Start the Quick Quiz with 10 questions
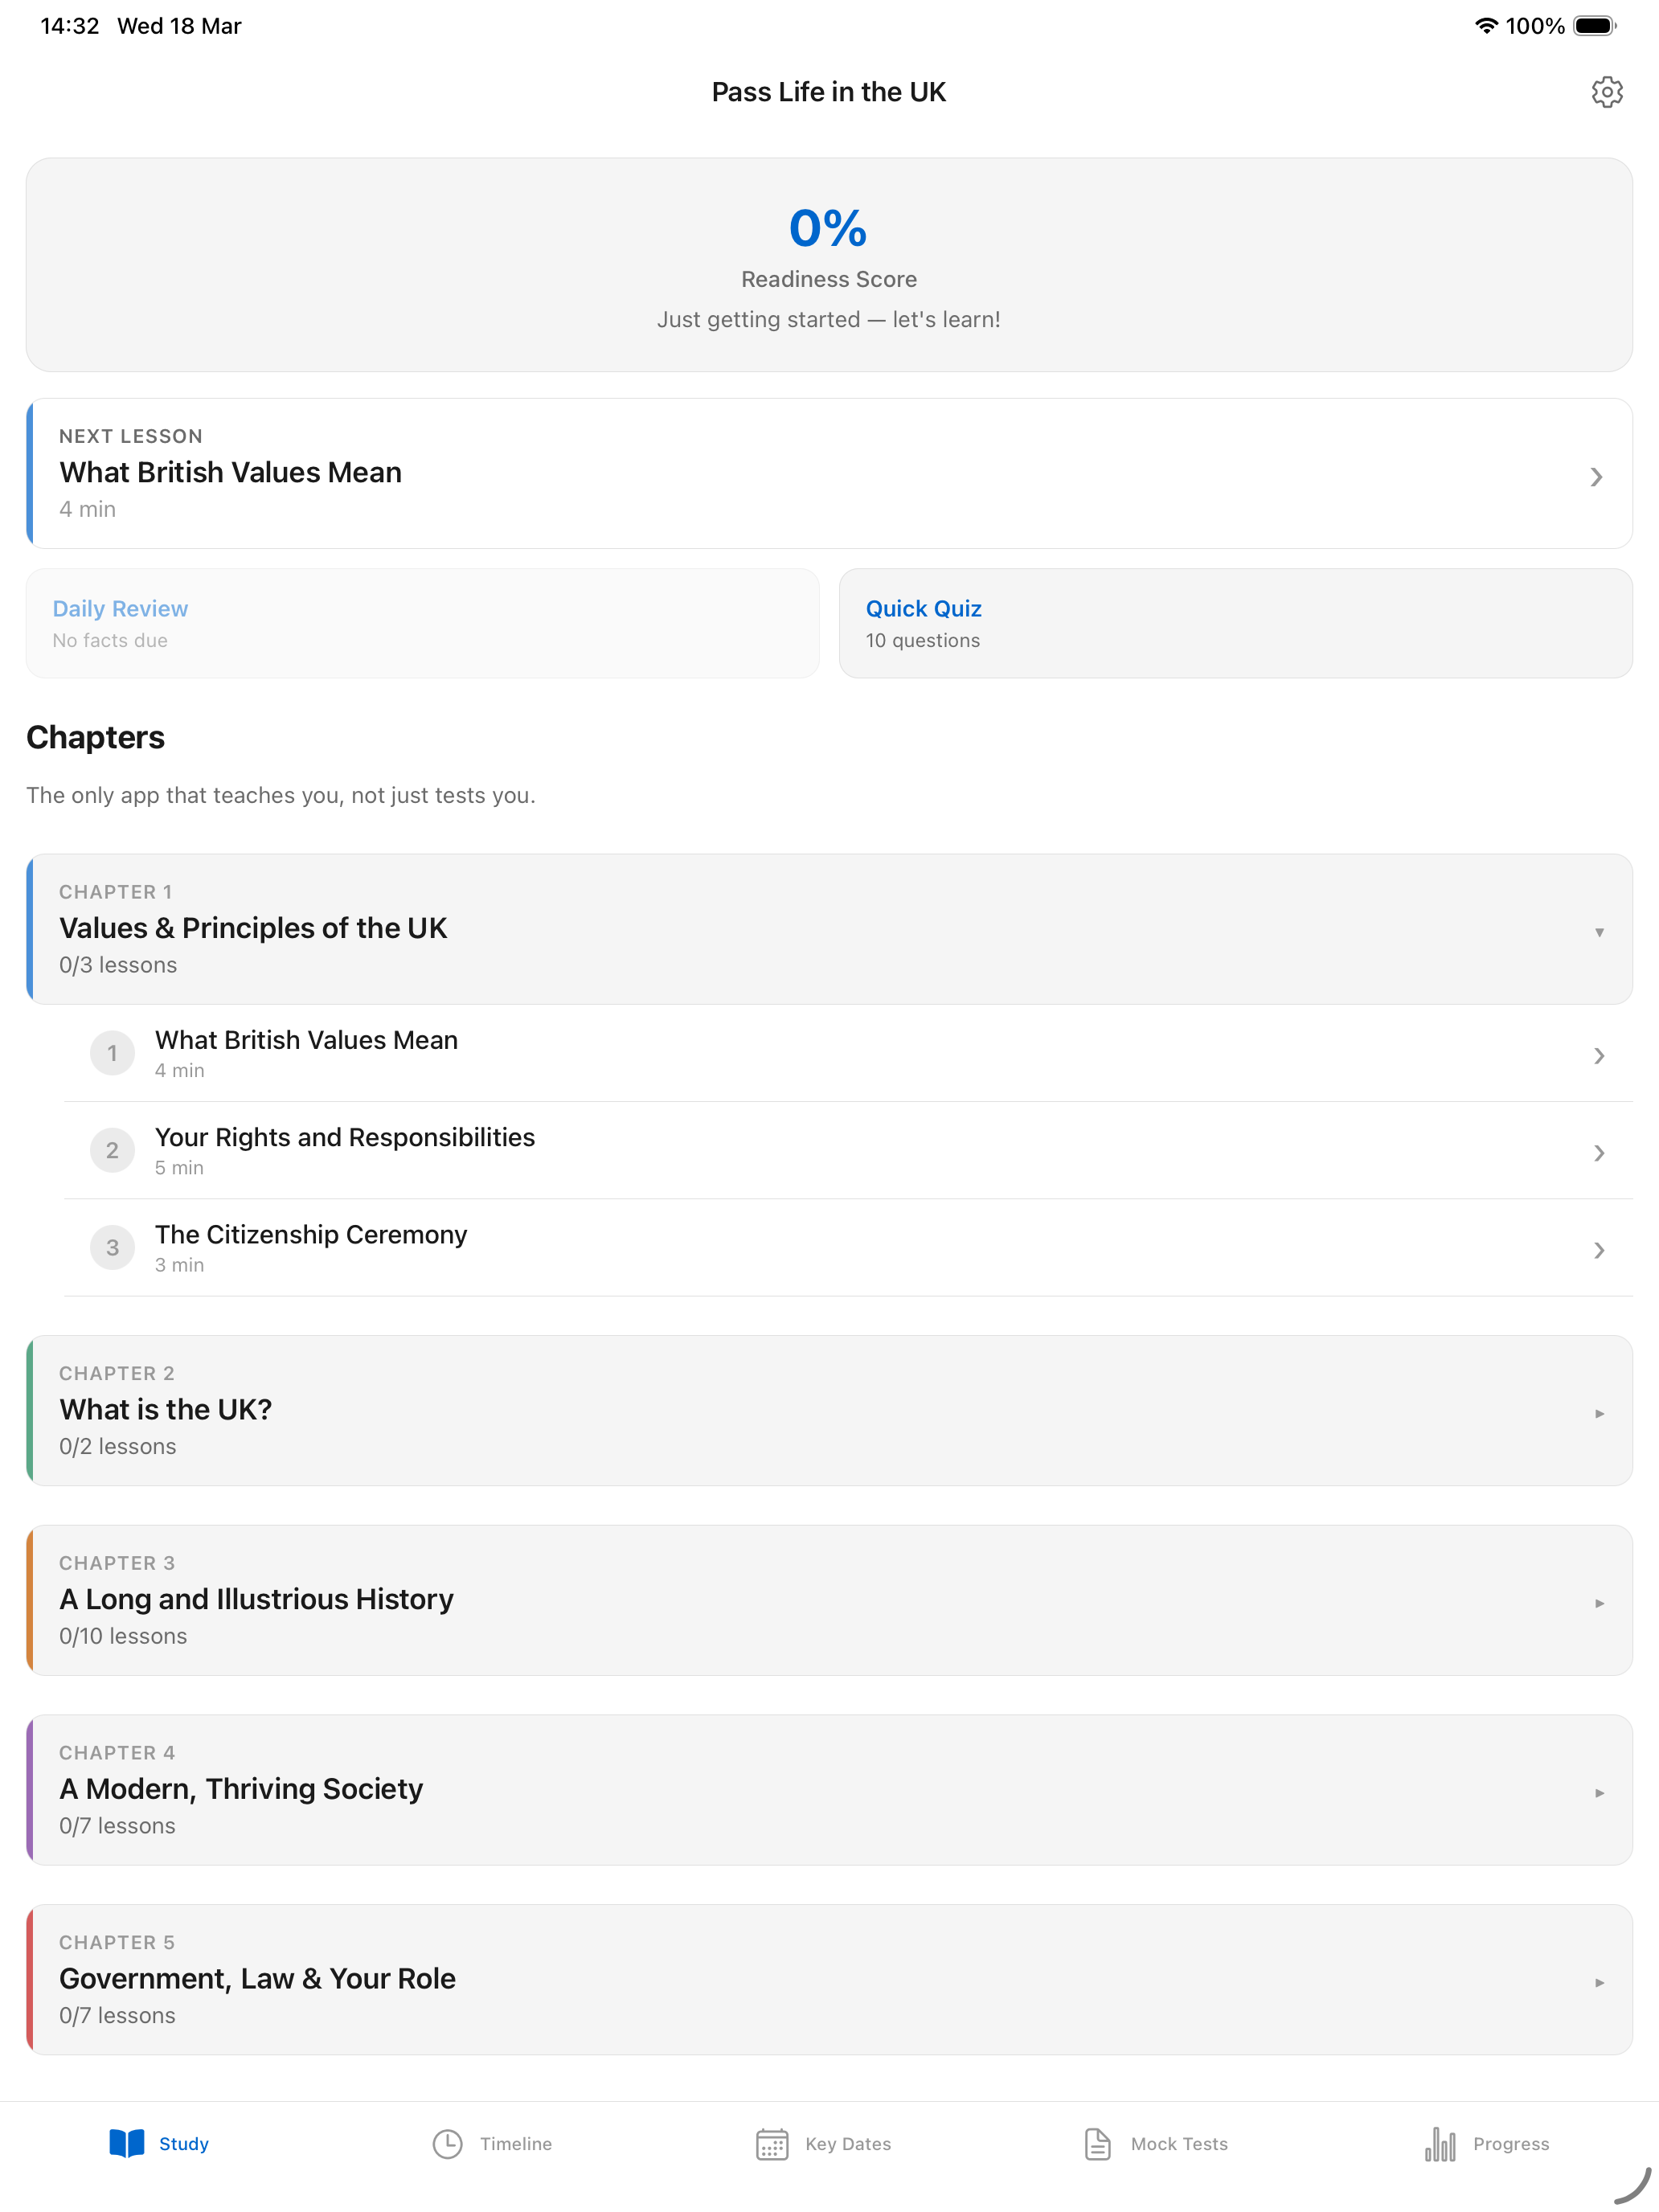Screen dimensions: 1659x2212 tap(1235, 624)
